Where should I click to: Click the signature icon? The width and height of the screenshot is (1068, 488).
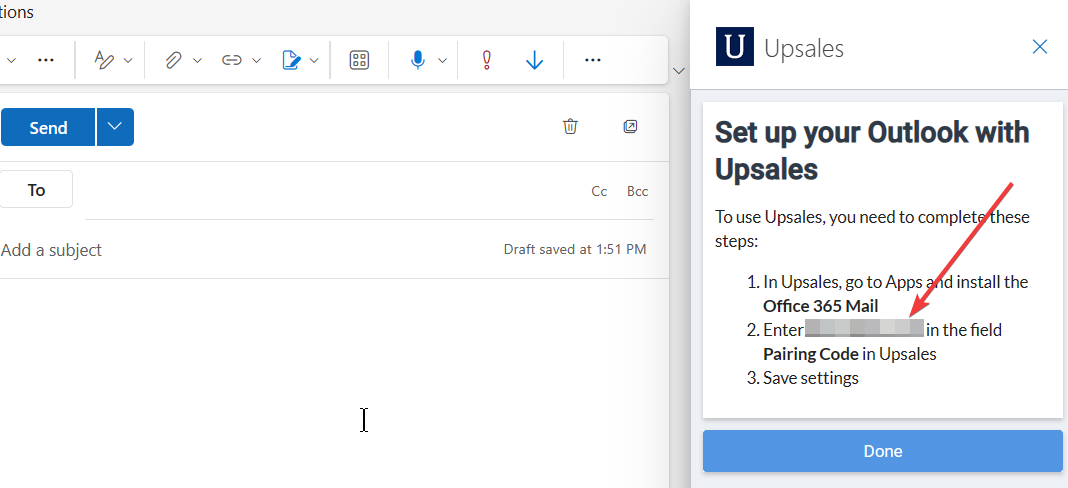pos(291,60)
